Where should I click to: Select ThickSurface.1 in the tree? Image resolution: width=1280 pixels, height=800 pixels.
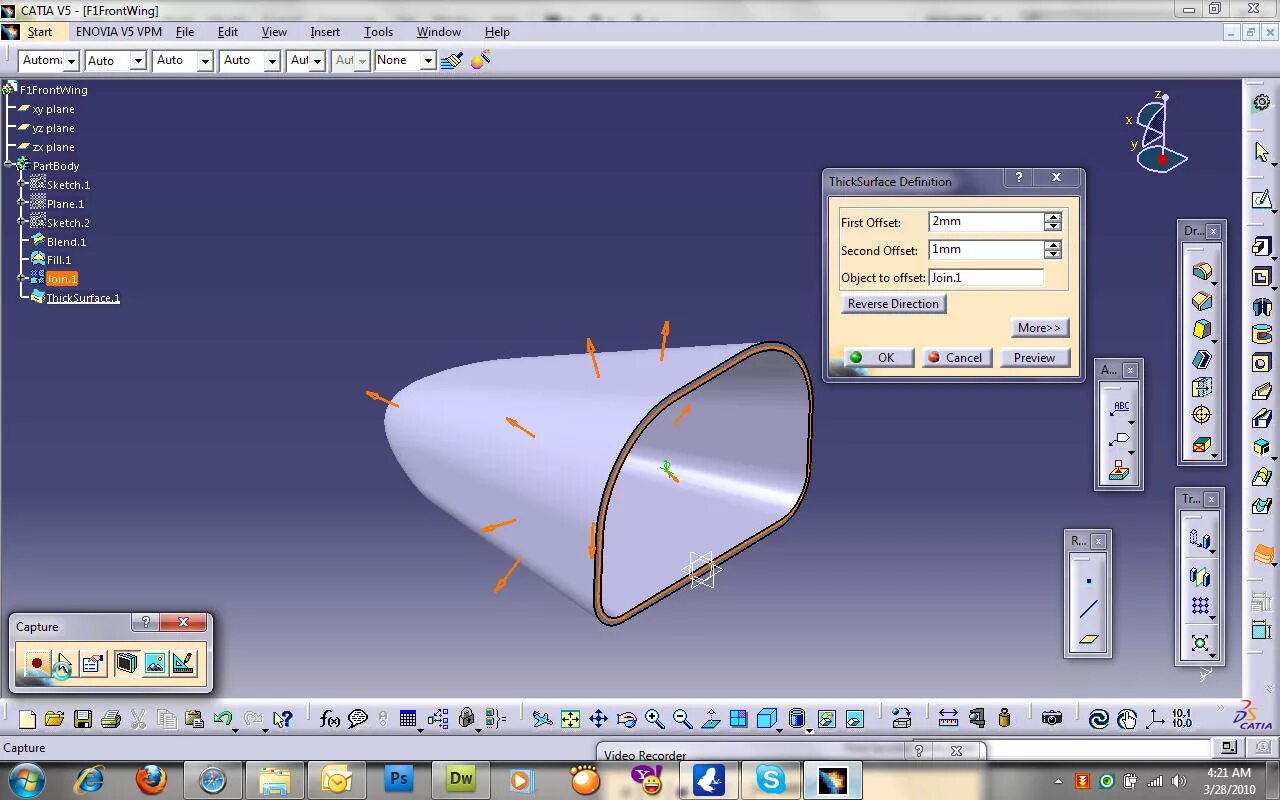[x=83, y=298]
